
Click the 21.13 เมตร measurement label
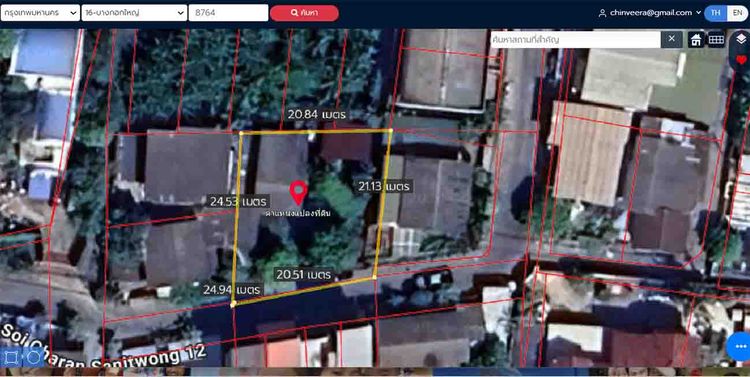385,186
